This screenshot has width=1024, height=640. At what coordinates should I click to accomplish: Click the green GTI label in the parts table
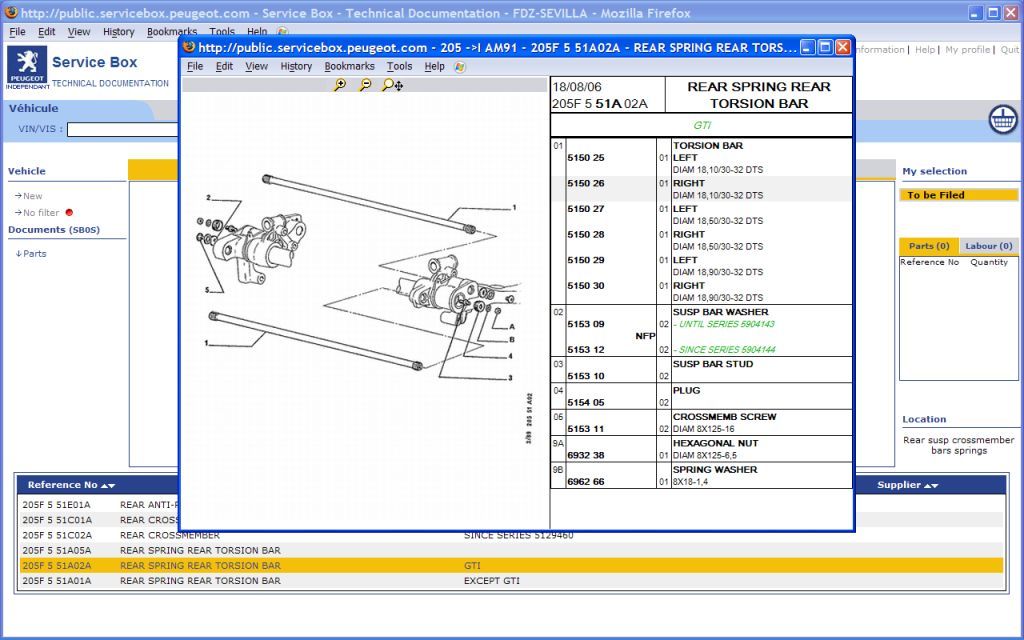[x=702, y=125]
